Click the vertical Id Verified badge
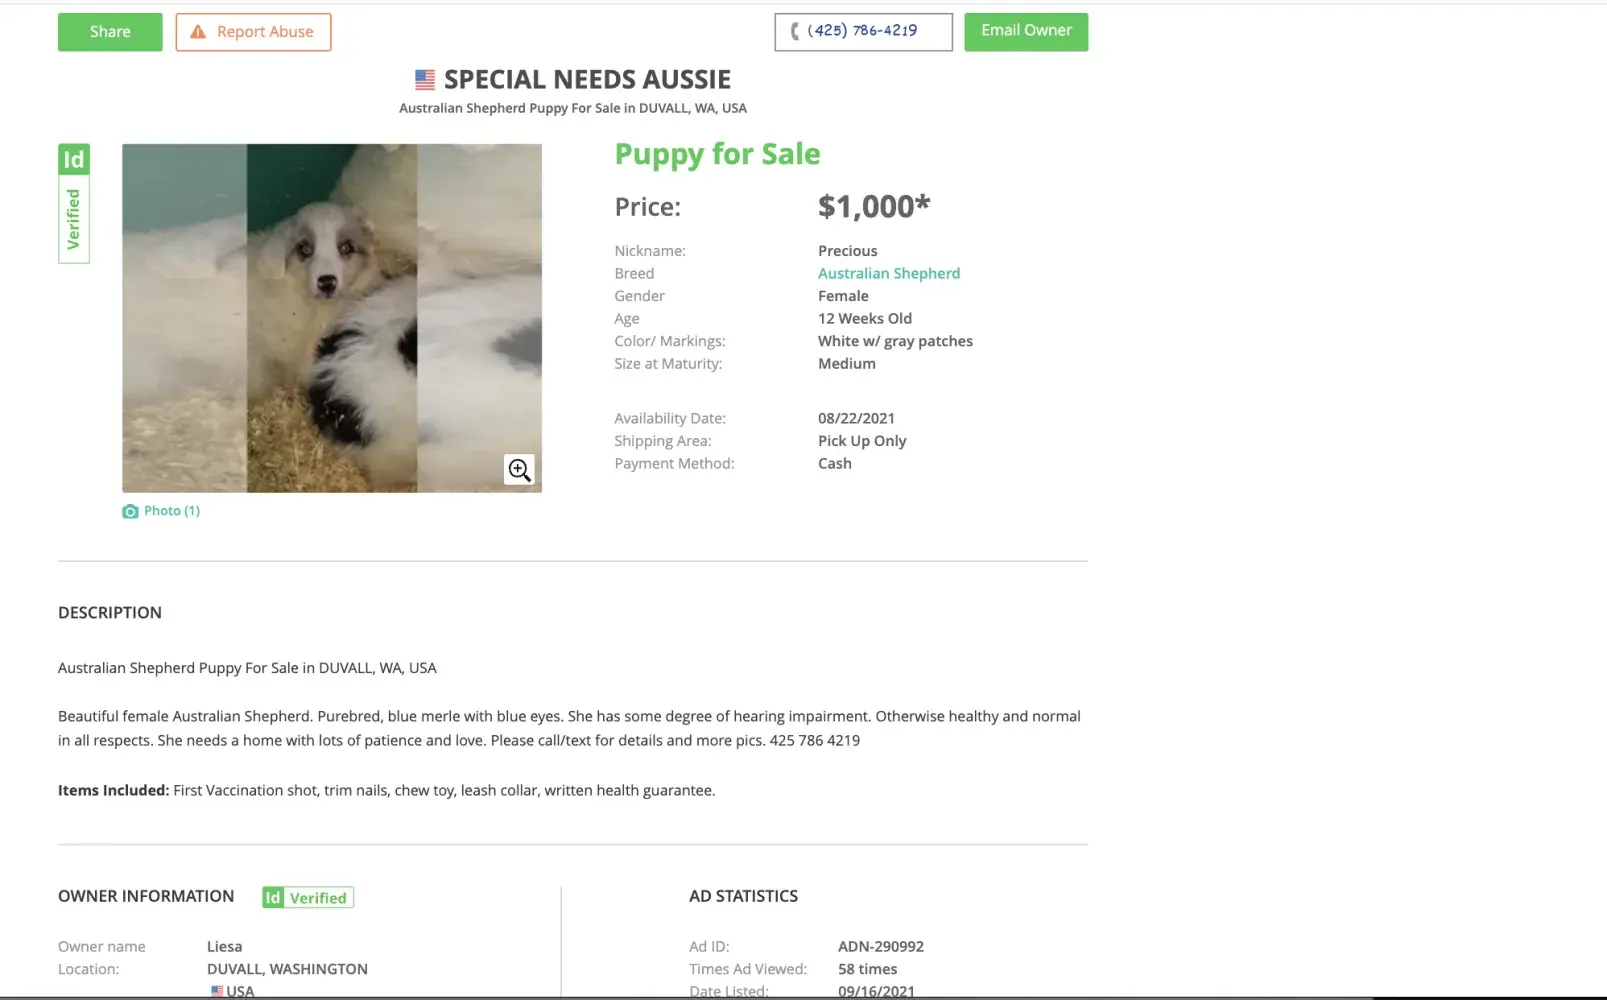Viewport: 1607px width, 1000px height. coord(74,203)
